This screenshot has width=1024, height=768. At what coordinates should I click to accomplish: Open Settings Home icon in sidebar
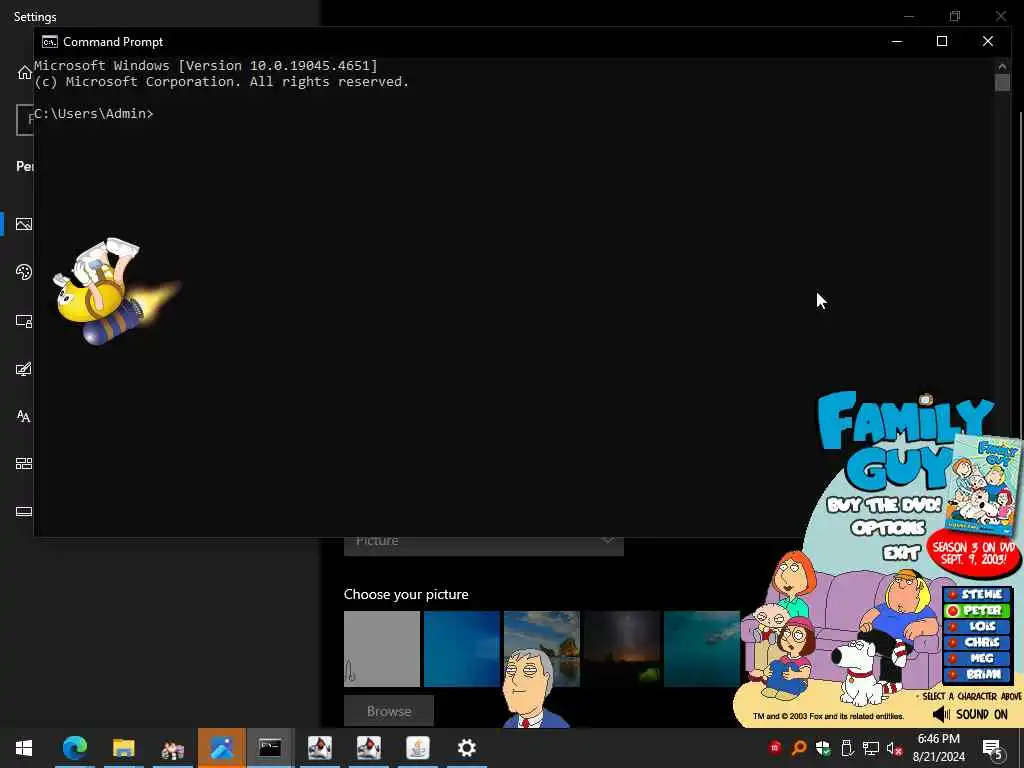point(24,72)
